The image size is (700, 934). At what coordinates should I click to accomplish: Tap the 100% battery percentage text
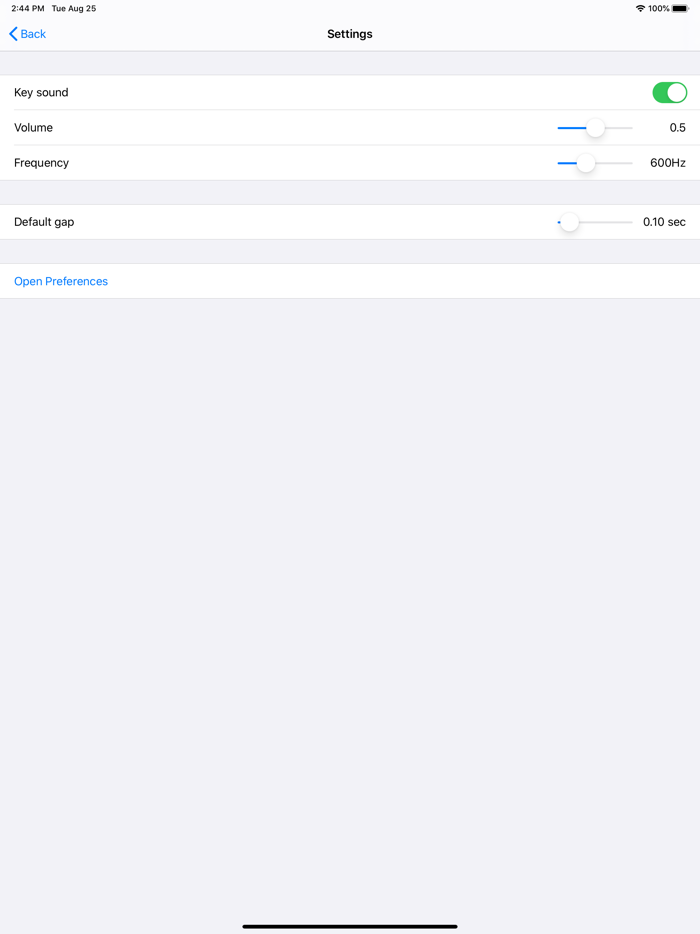659,8
